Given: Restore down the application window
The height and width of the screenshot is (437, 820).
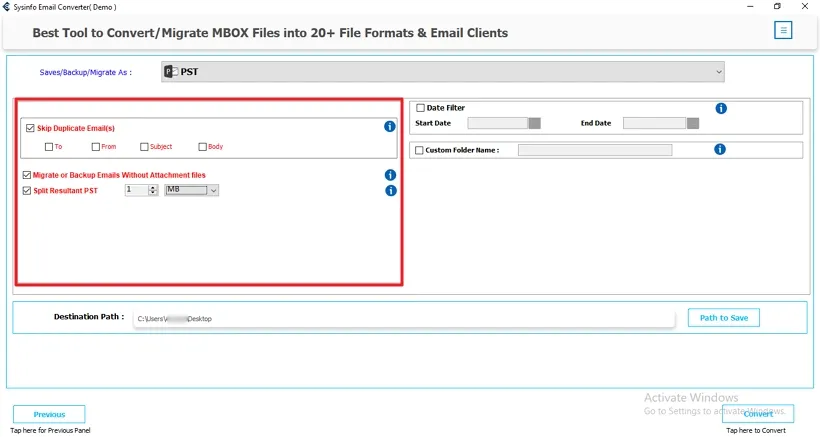Looking at the screenshot, I should point(777,6).
